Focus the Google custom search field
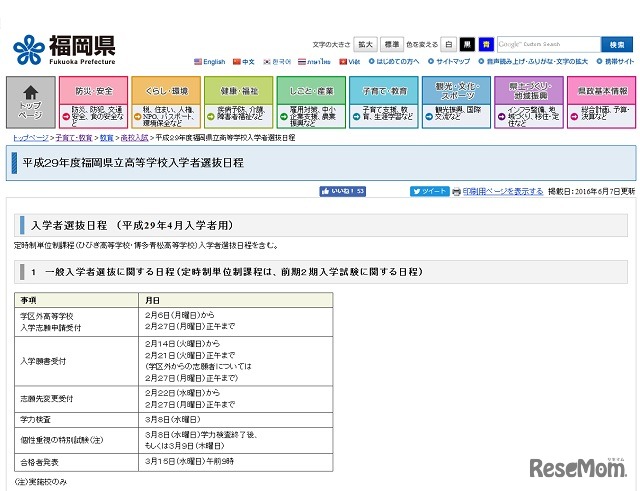The height and width of the screenshot is (491, 640). coord(549,44)
